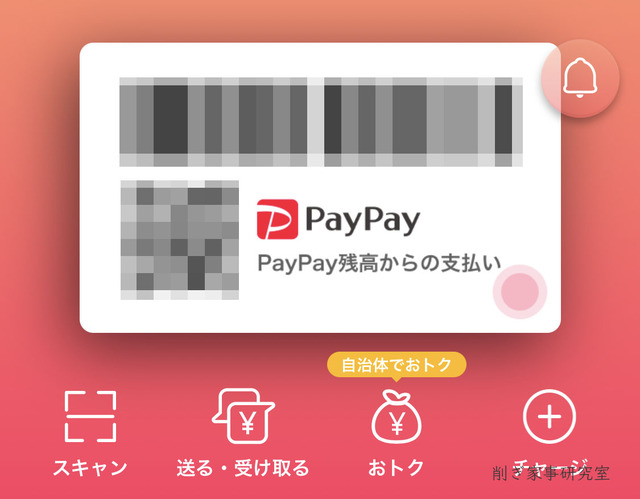640x499 pixels.
Task: Tap the pink circular touch indicator
Action: (x=520, y=291)
